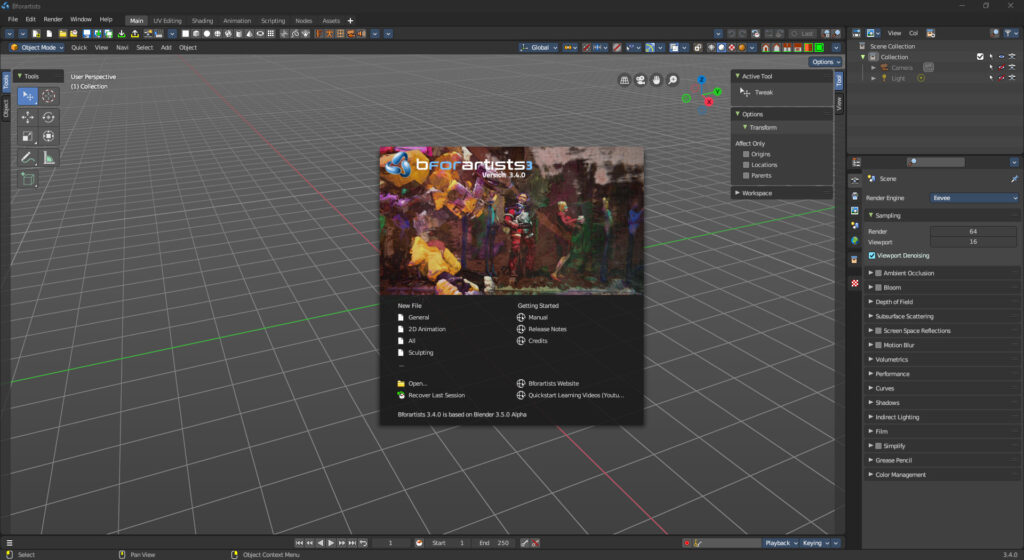Select the 3D Cursor tool
1024x560 pixels.
point(49,97)
